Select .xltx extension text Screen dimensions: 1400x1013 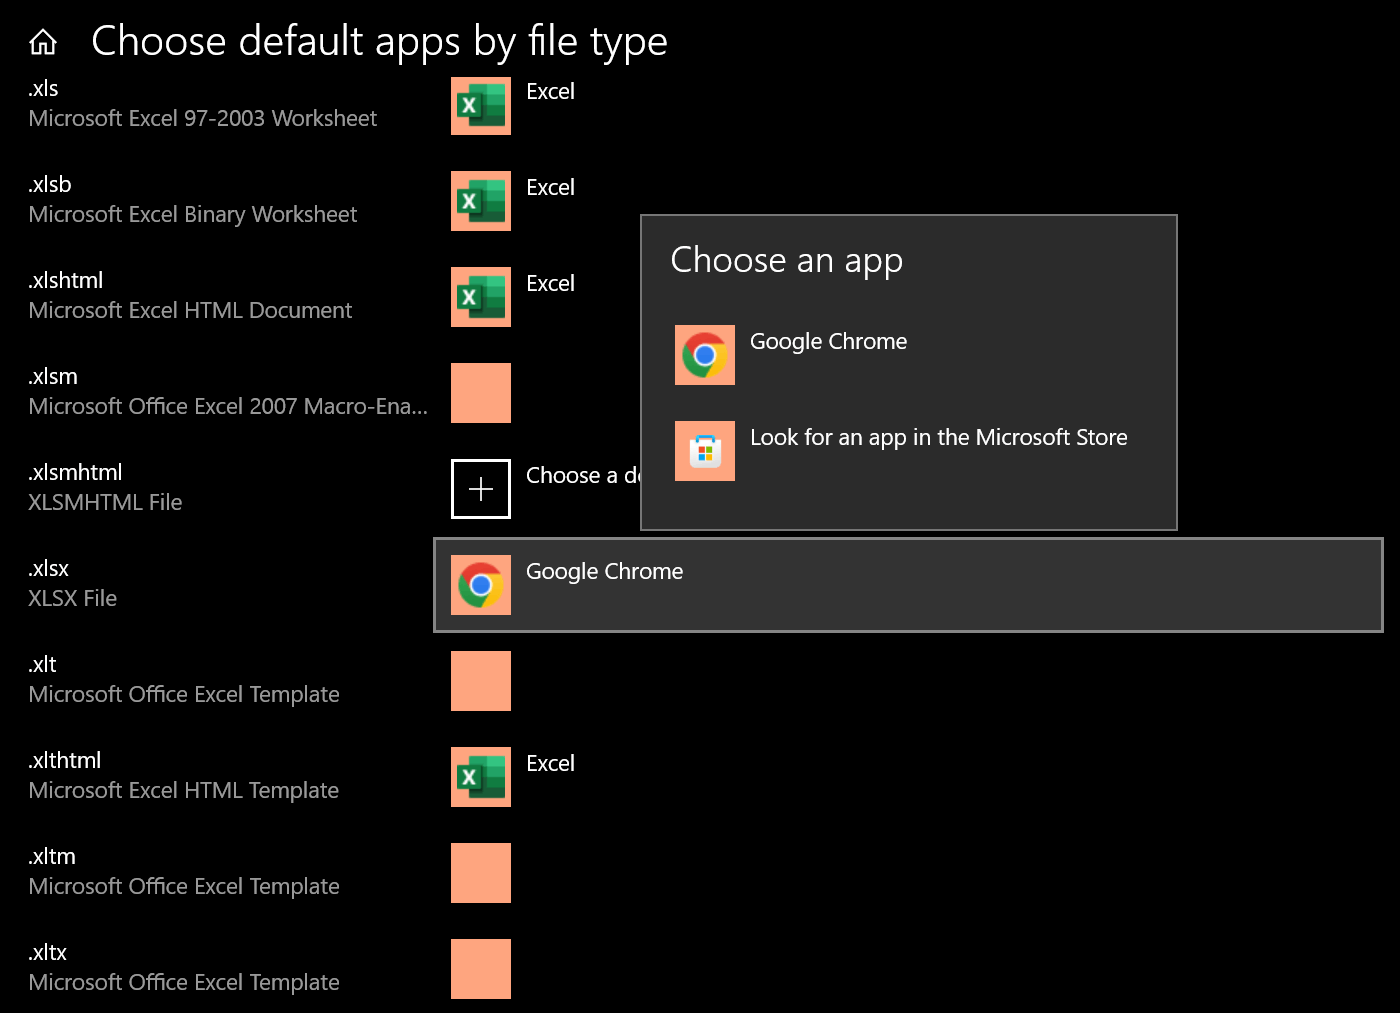pos(48,952)
